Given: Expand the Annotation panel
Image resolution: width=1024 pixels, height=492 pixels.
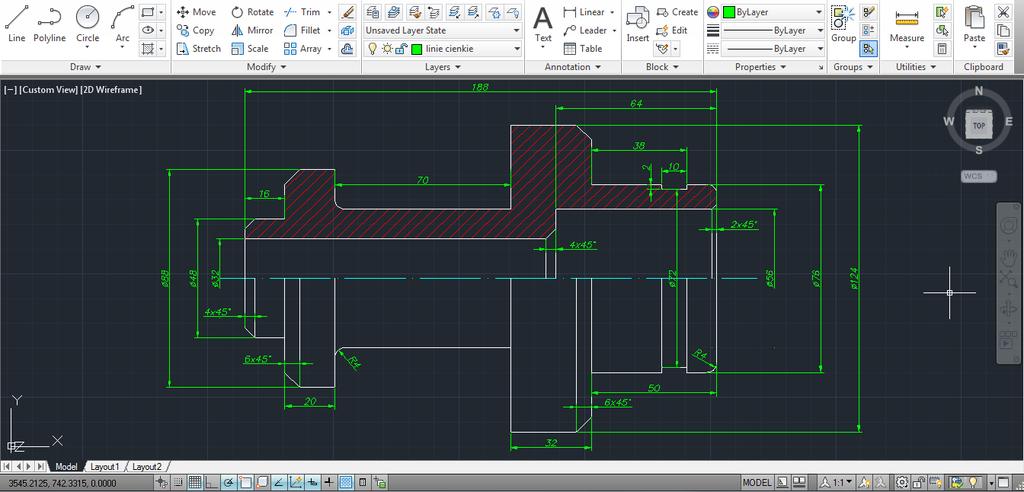Looking at the screenshot, I should [572, 67].
